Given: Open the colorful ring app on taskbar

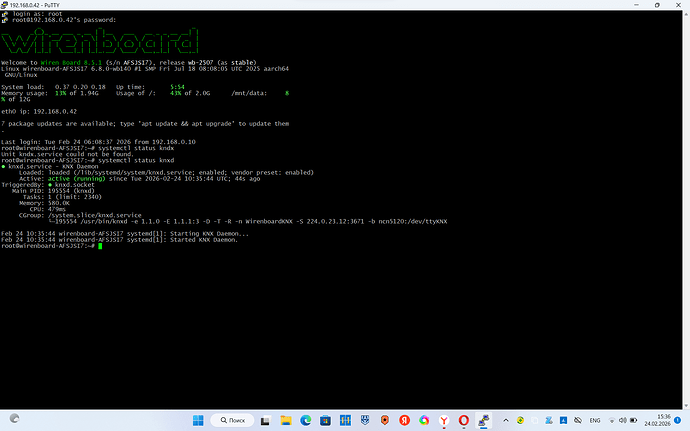Looking at the screenshot, I should click(x=424, y=420).
